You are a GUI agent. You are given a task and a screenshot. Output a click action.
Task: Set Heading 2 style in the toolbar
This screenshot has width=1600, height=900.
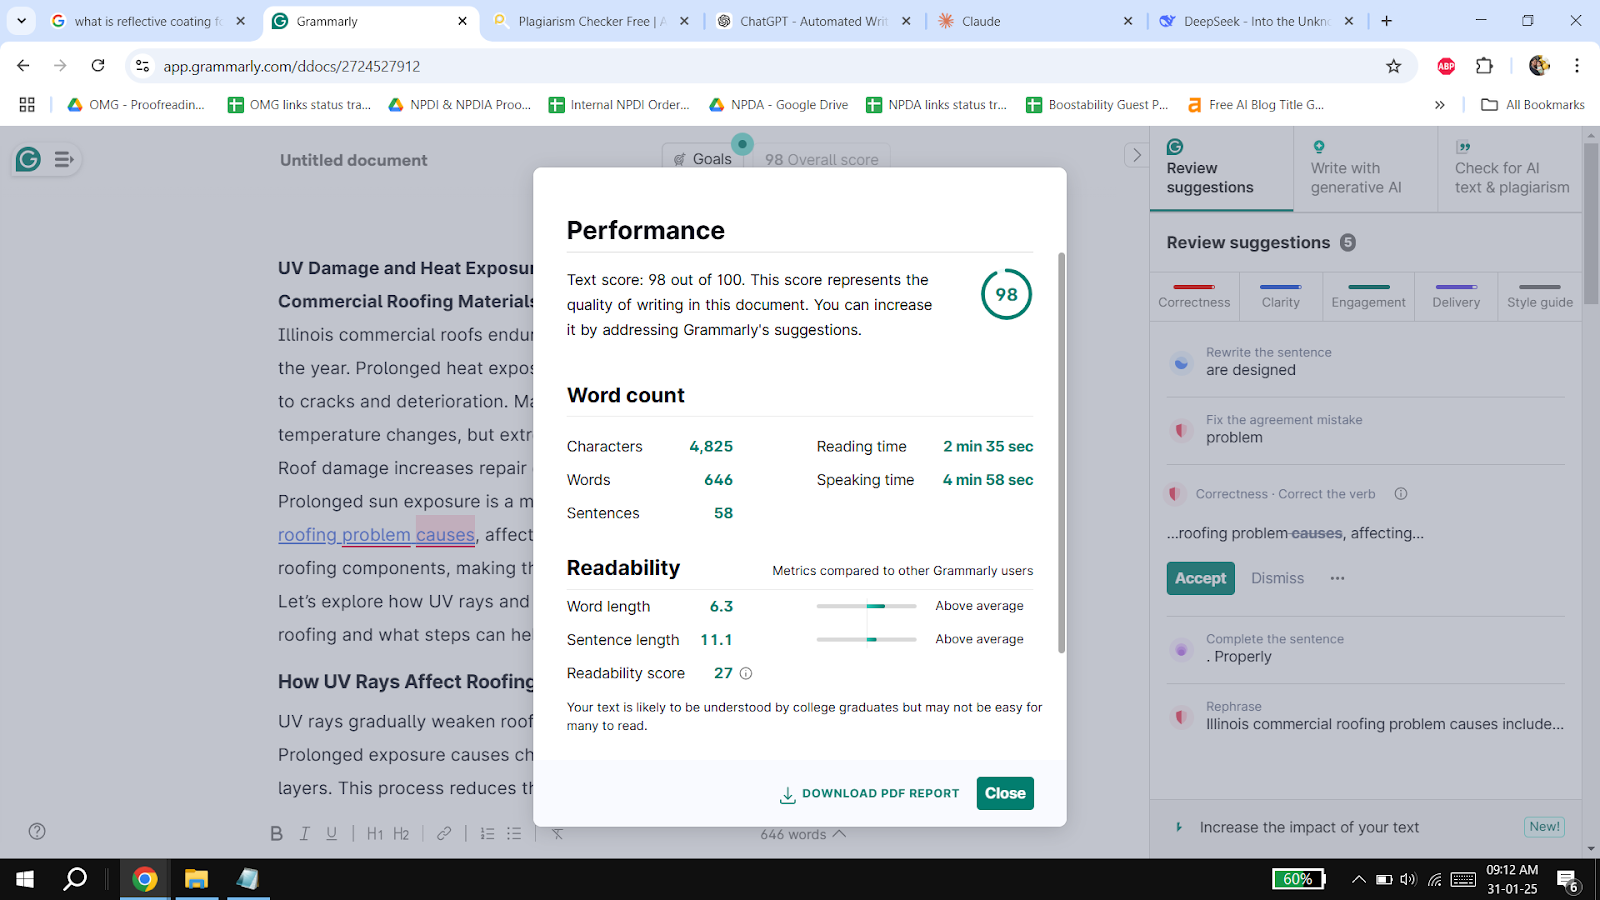tap(401, 833)
